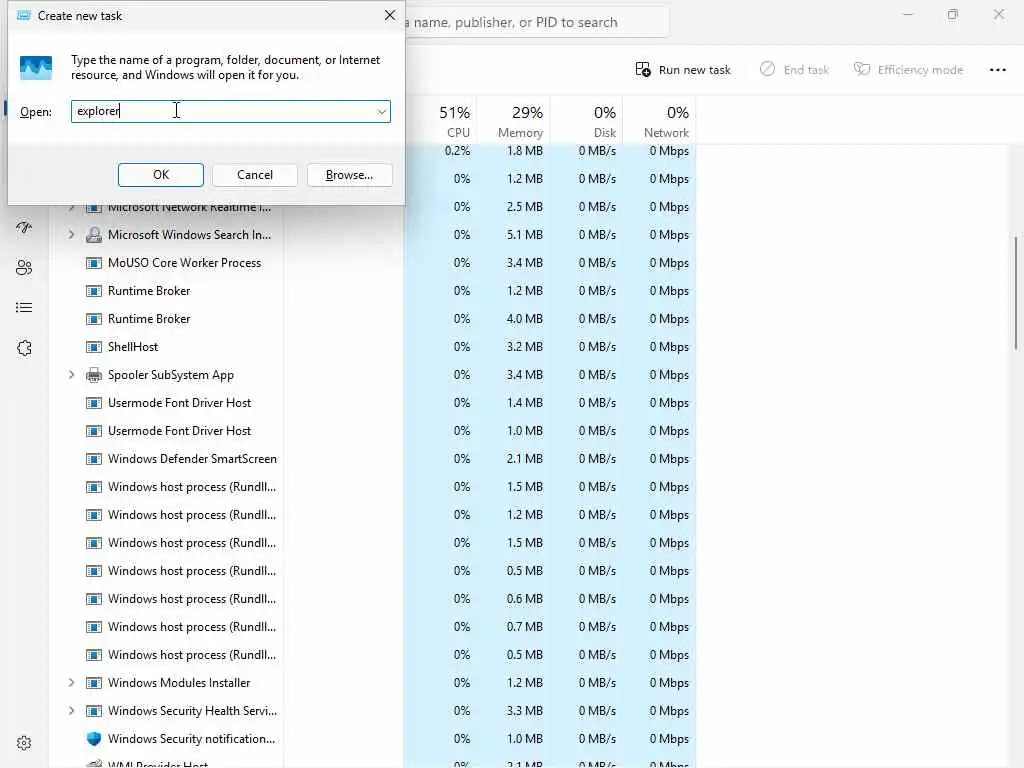Expand Windows Security Health Service row
Image resolution: width=1024 pixels, height=768 pixels.
[x=71, y=711]
